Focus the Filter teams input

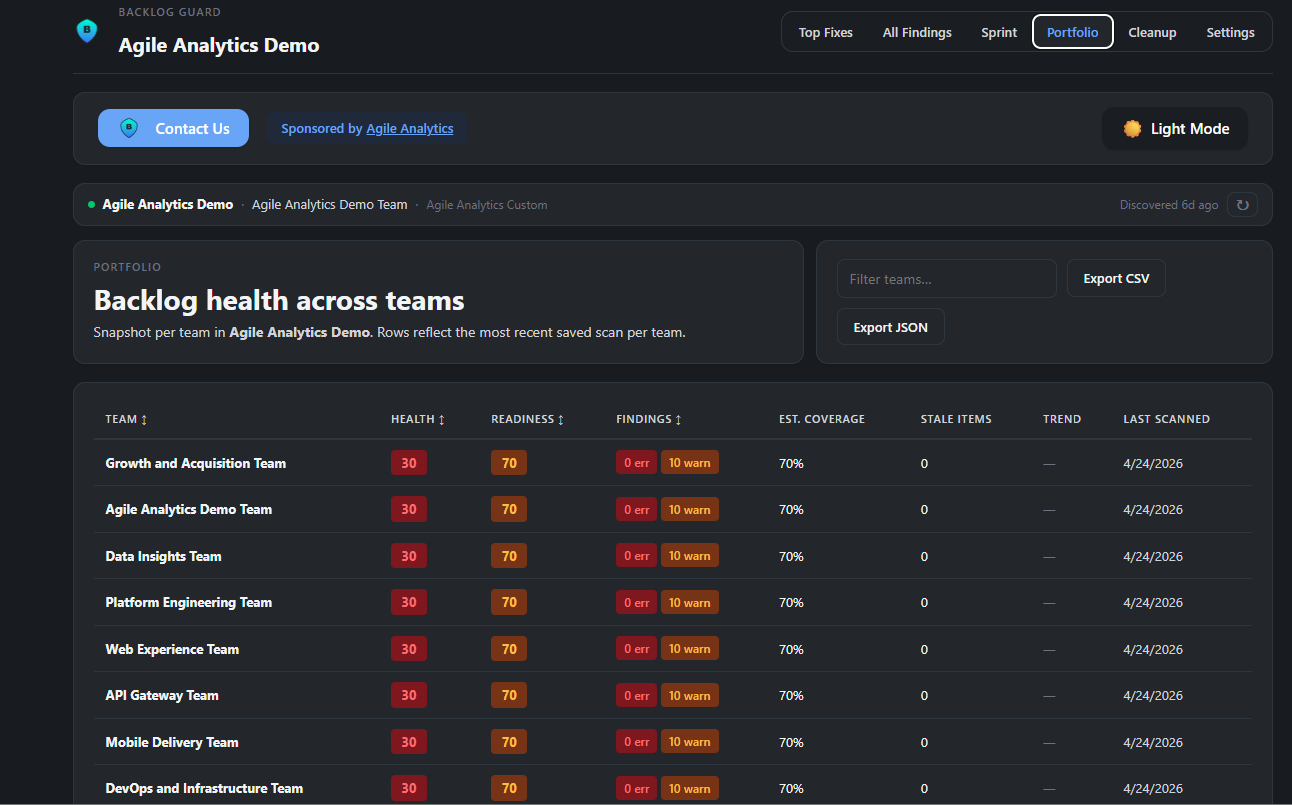click(946, 279)
